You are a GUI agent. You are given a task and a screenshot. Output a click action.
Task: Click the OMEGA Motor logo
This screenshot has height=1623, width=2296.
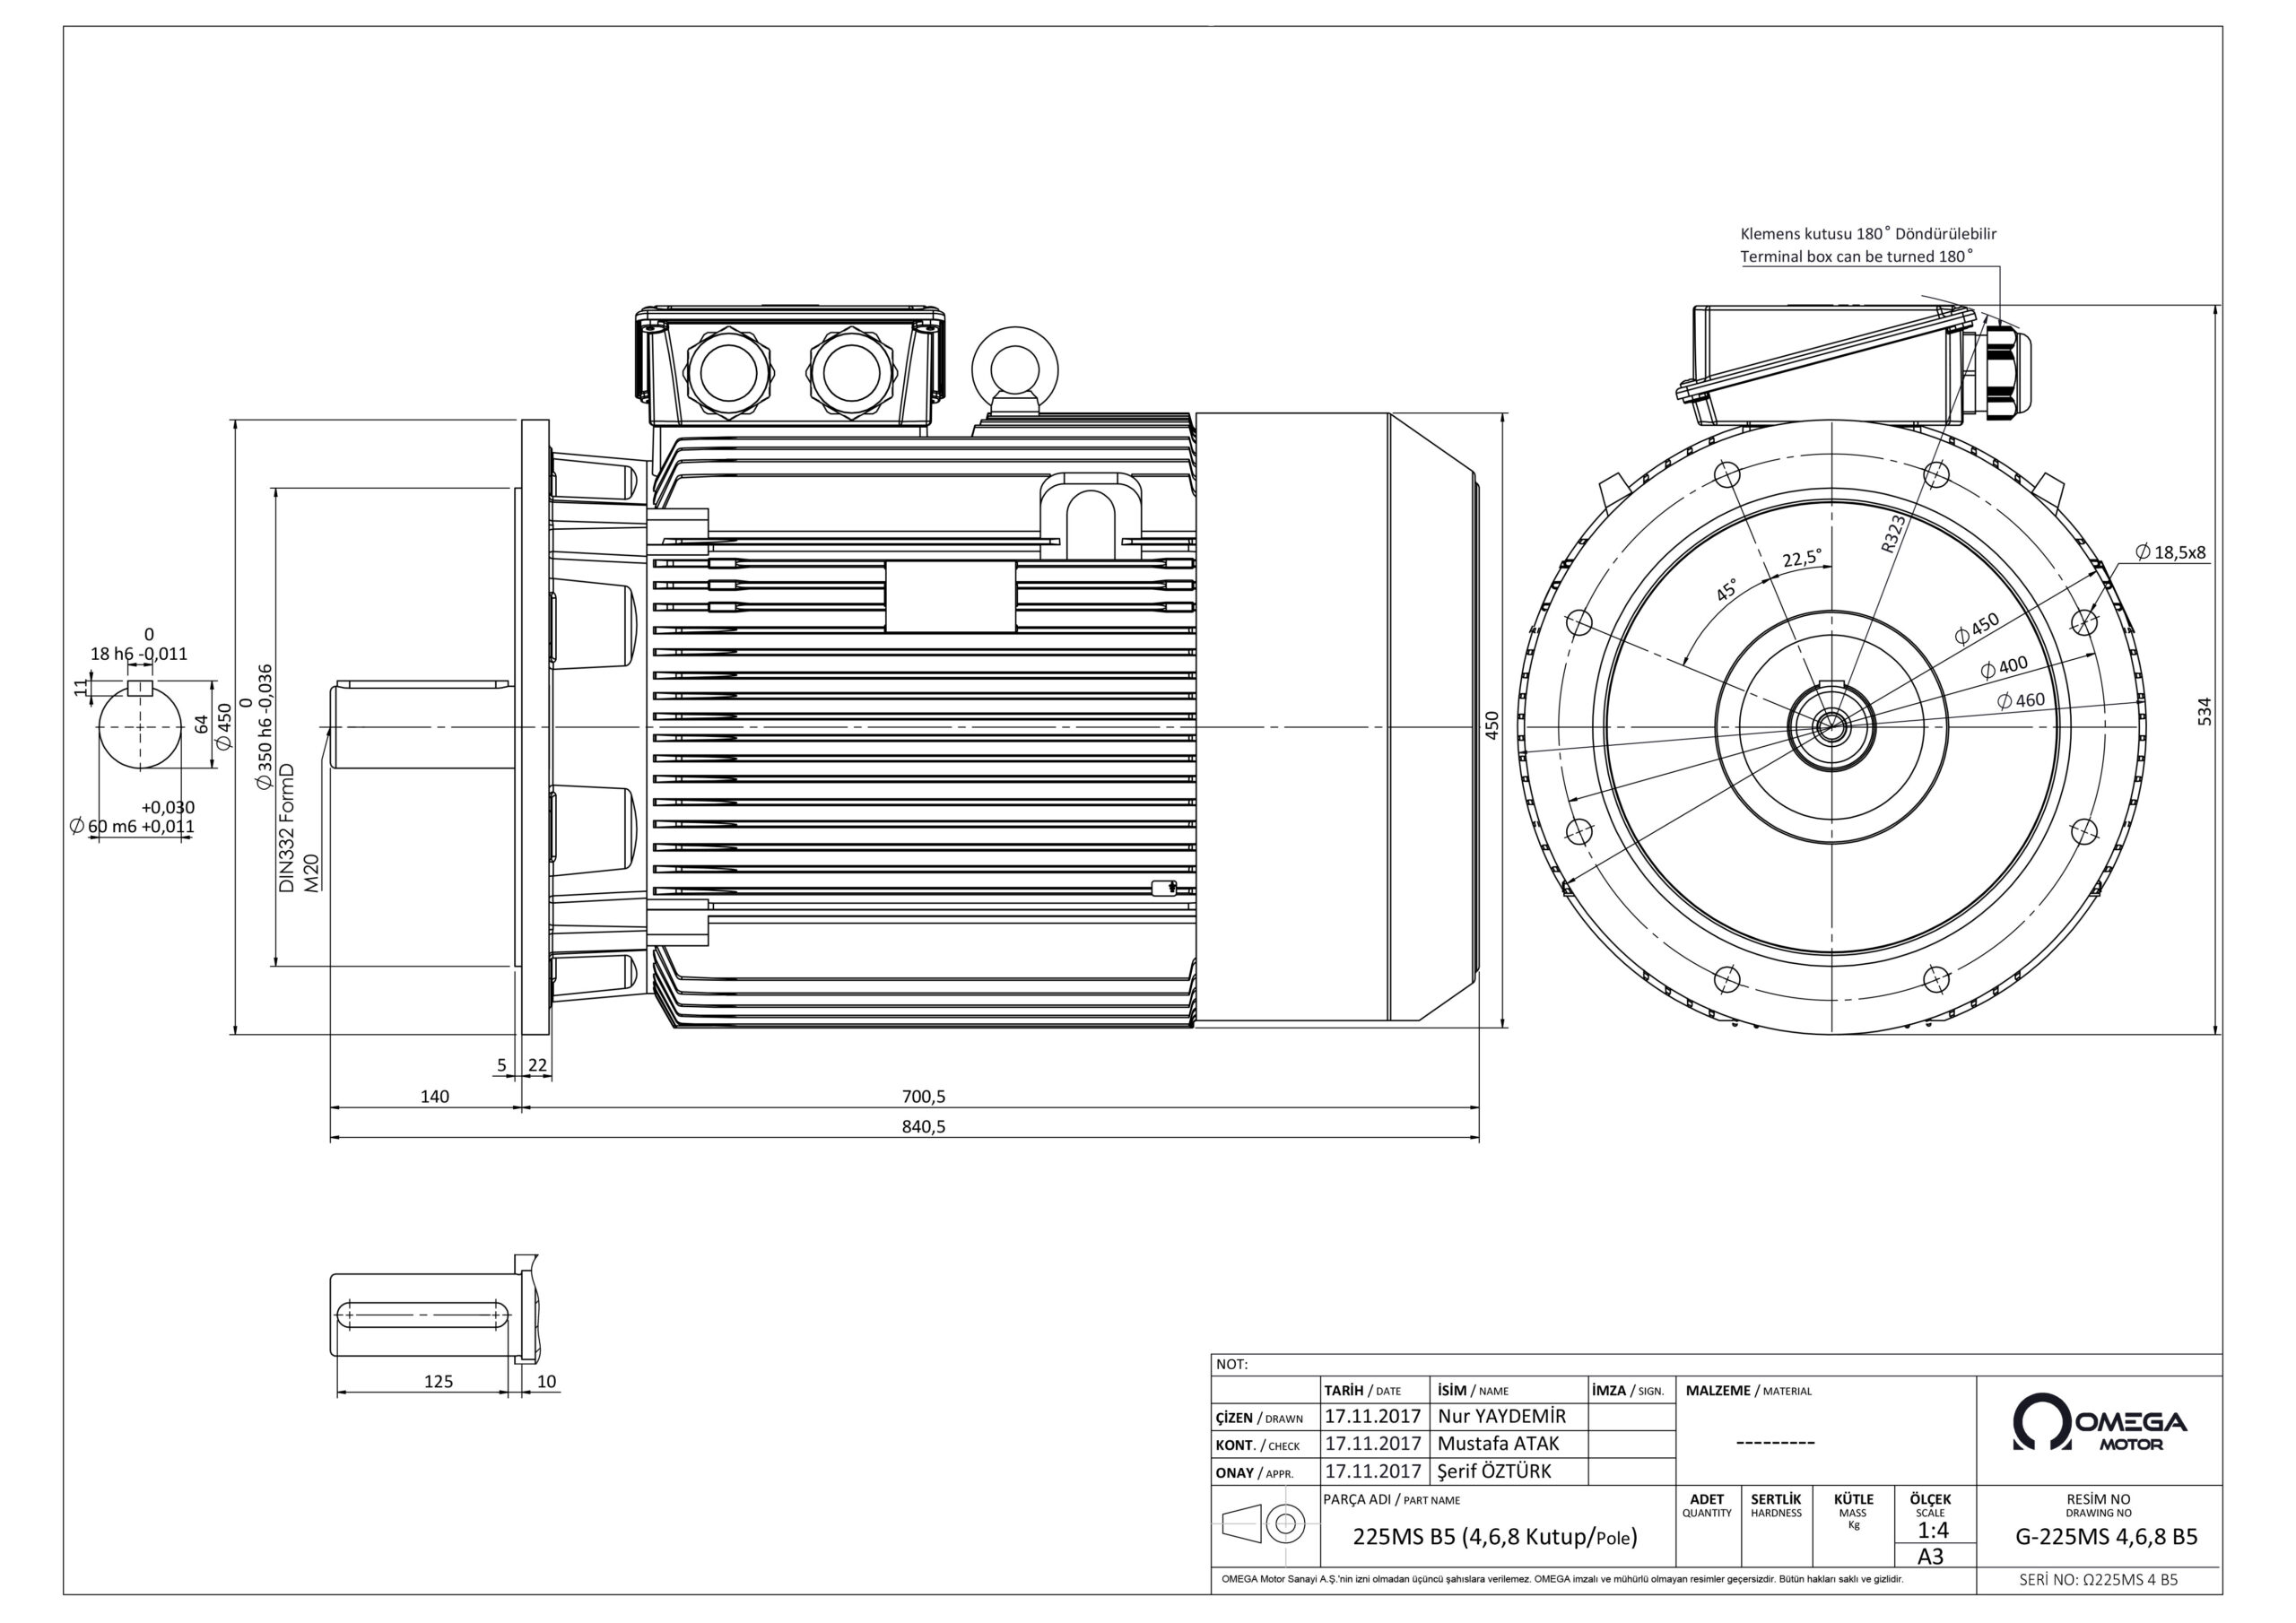(x=2099, y=1424)
